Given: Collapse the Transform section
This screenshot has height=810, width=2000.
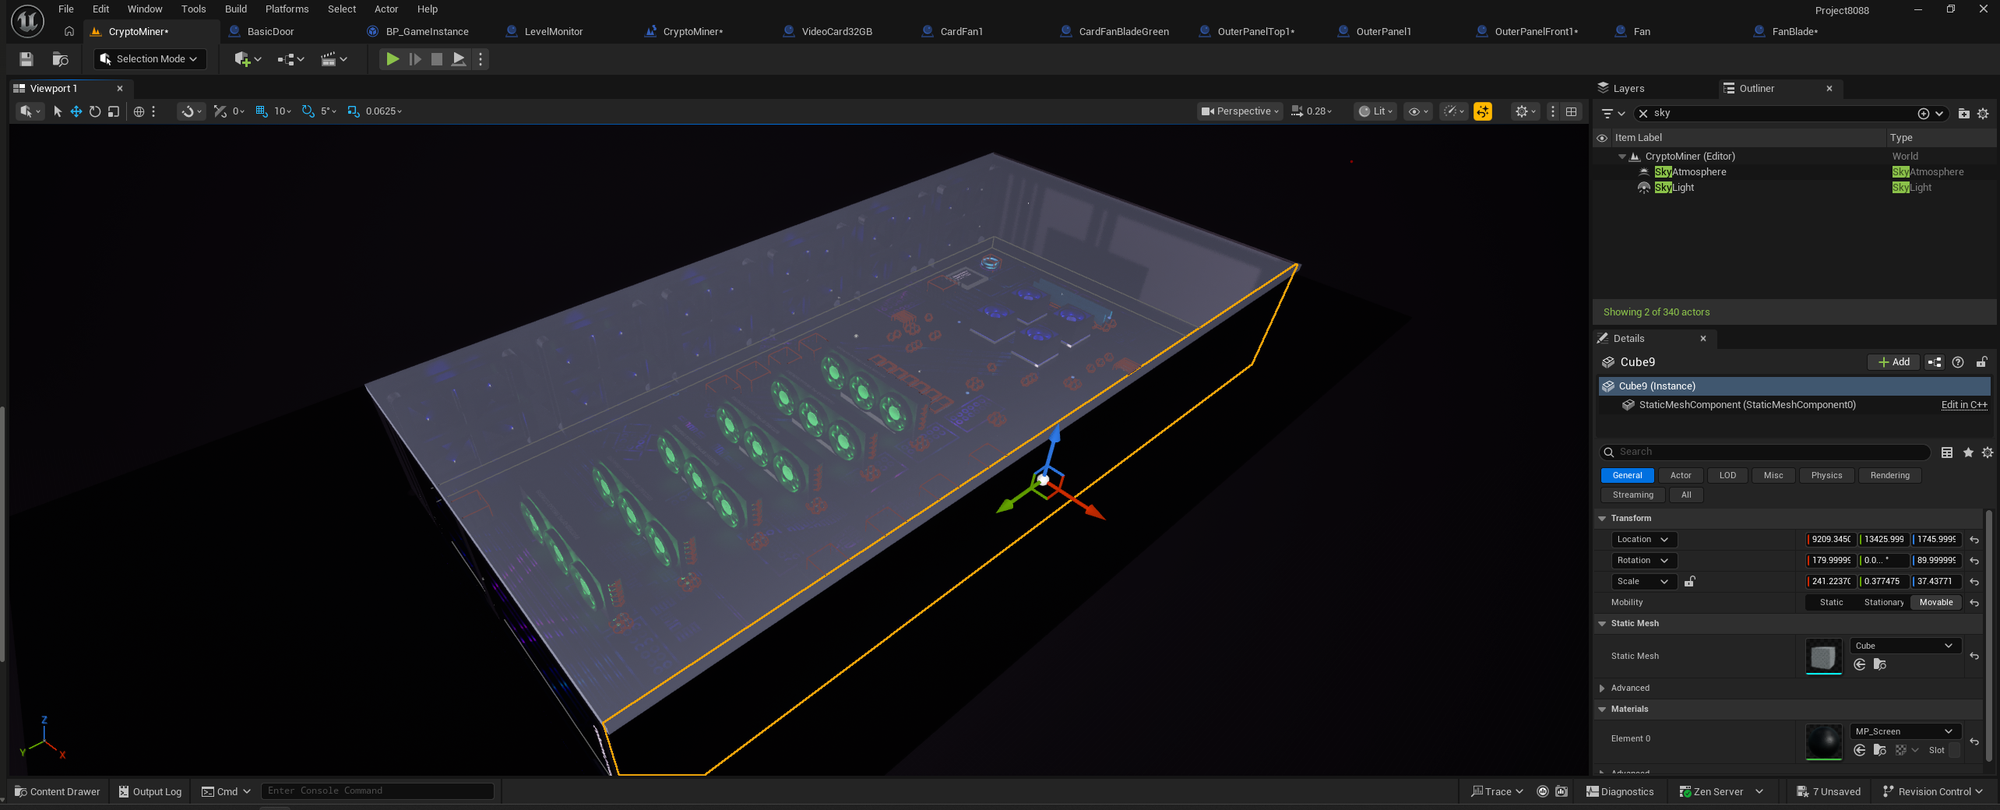Looking at the screenshot, I should click(x=1602, y=518).
